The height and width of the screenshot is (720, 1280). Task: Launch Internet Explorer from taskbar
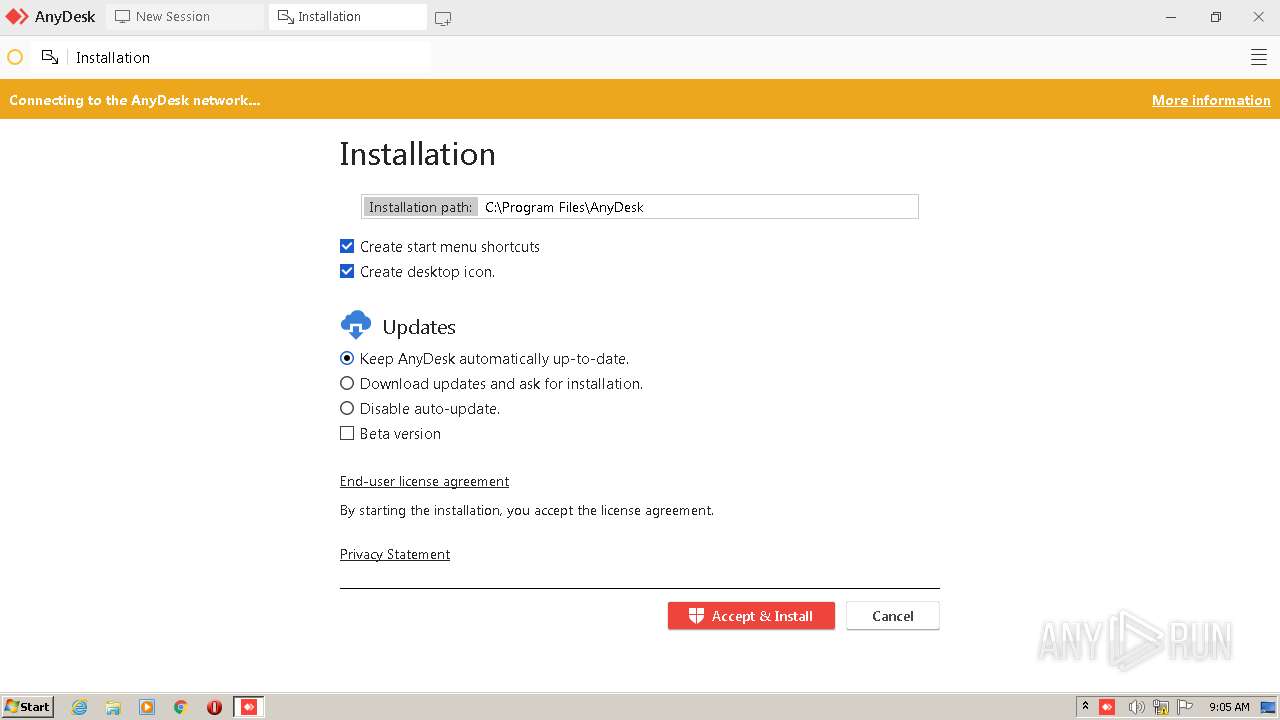pyautogui.click(x=80, y=707)
